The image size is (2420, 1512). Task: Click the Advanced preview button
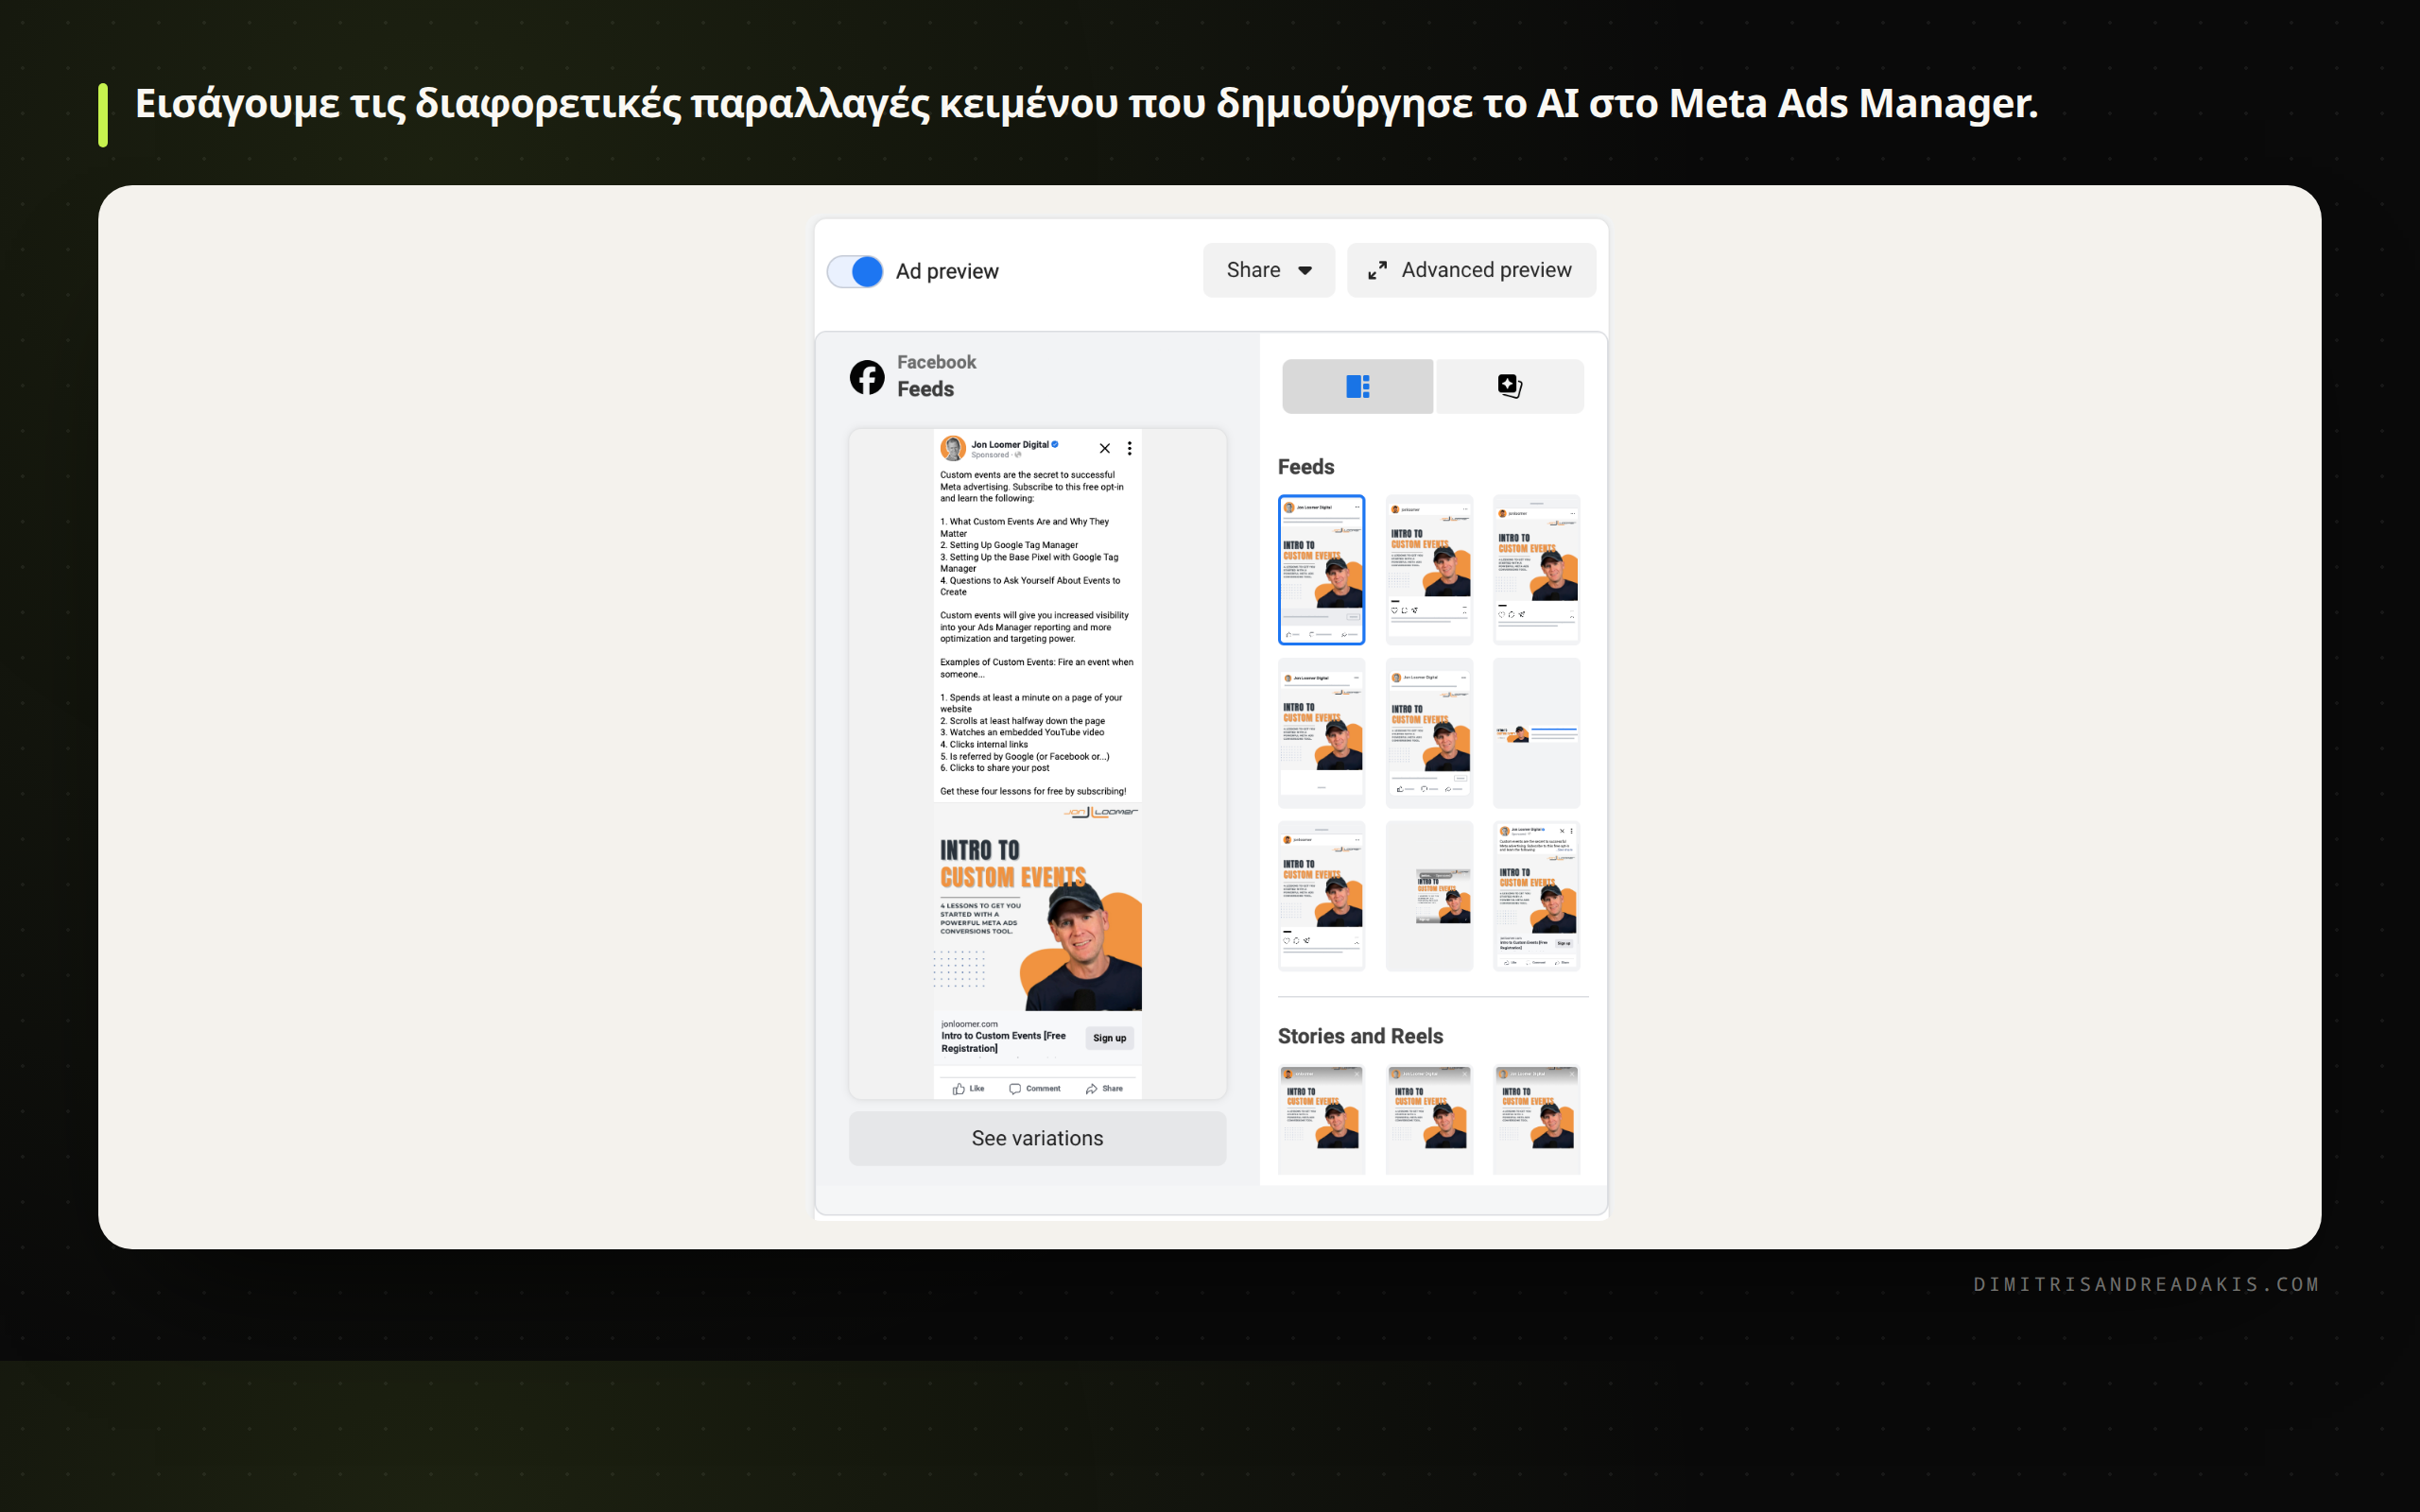pos(1471,270)
